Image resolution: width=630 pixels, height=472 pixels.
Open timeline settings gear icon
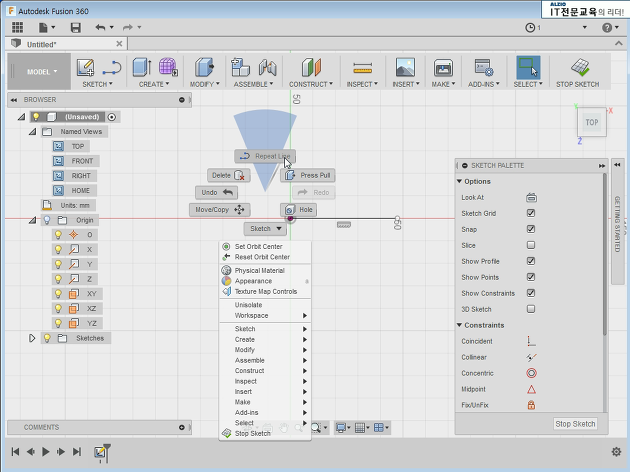[616, 452]
